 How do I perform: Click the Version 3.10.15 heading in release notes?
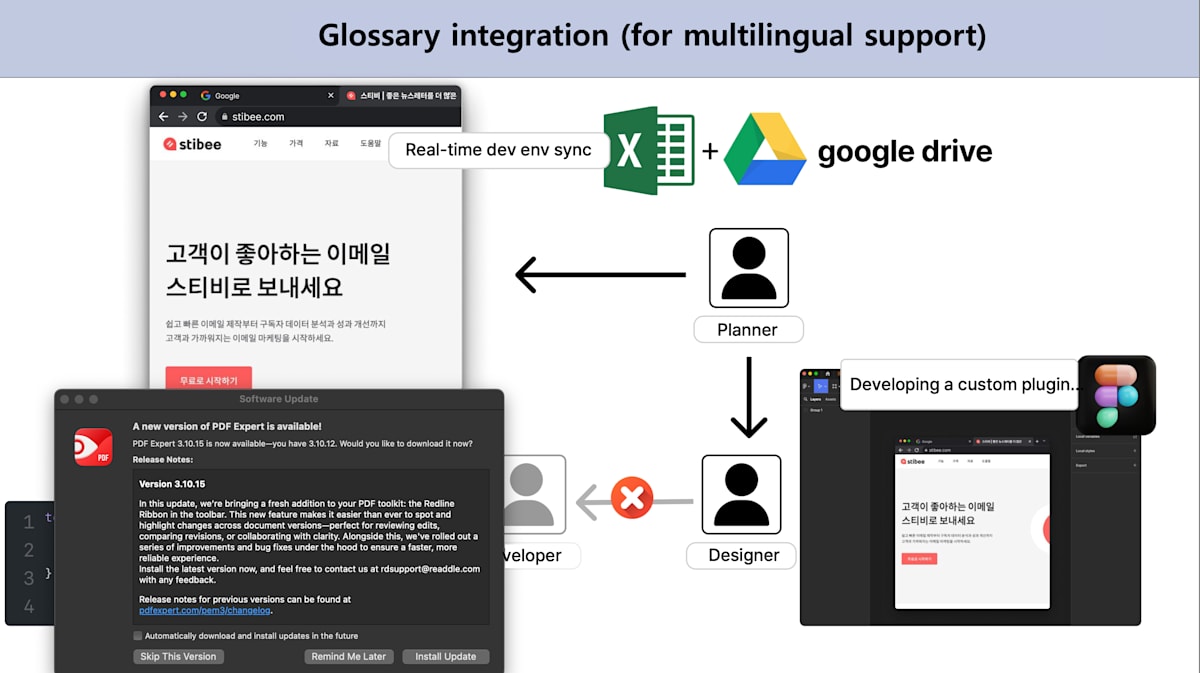(x=172, y=484)
